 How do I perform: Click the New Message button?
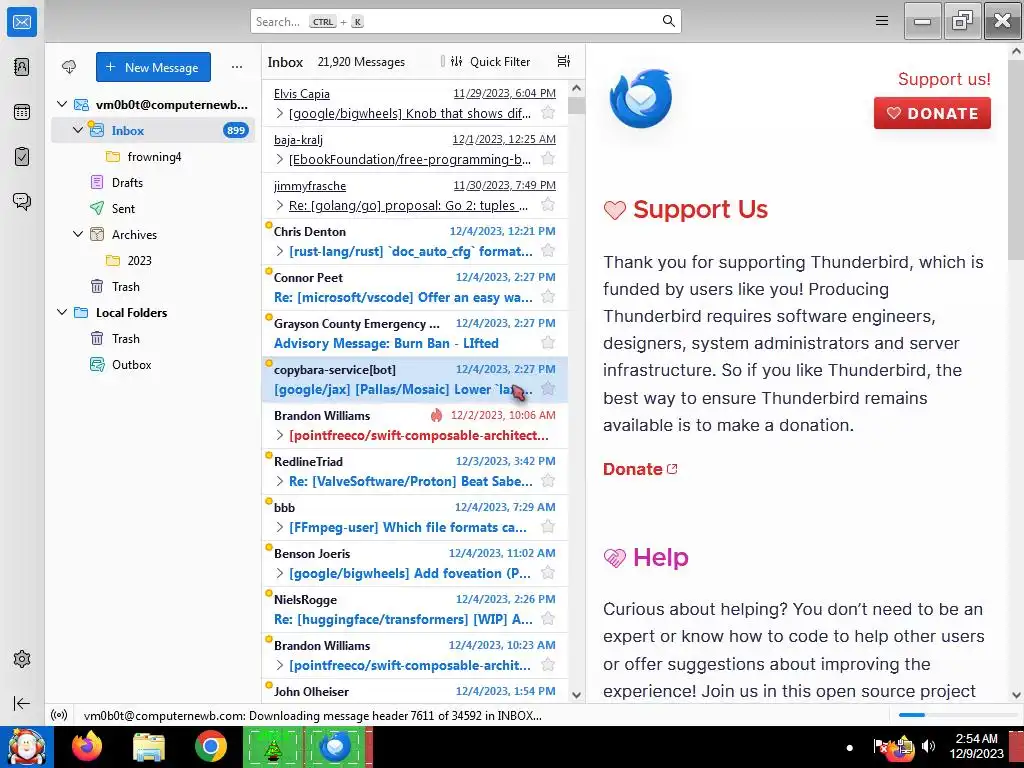tap(153, 67)
